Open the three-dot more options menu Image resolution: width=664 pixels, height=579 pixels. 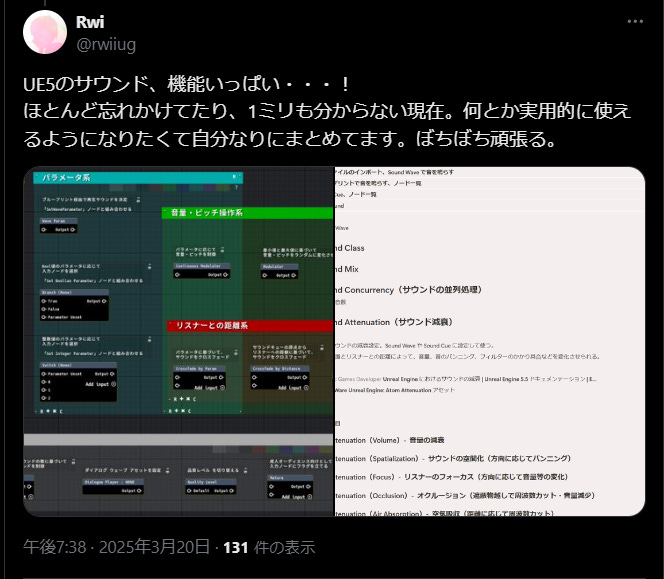pos(635,22)
